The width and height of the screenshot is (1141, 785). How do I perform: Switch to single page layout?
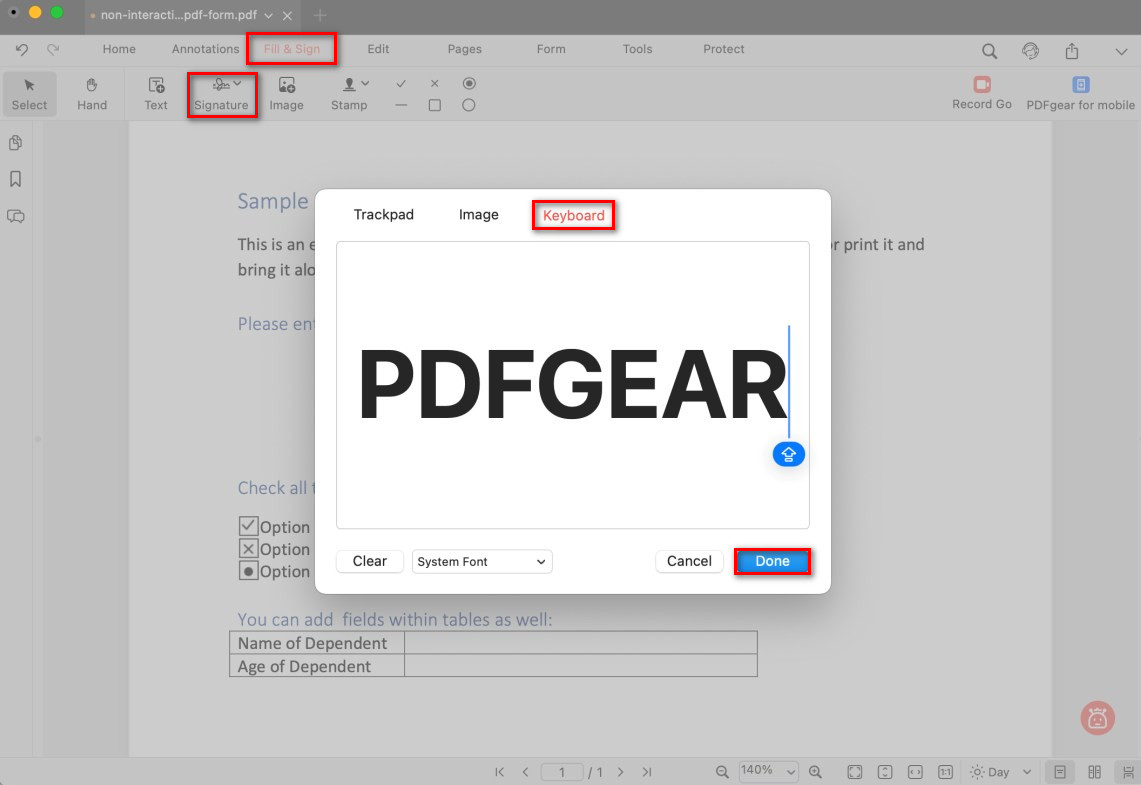pyautogui.click(x=1060, y=772)
